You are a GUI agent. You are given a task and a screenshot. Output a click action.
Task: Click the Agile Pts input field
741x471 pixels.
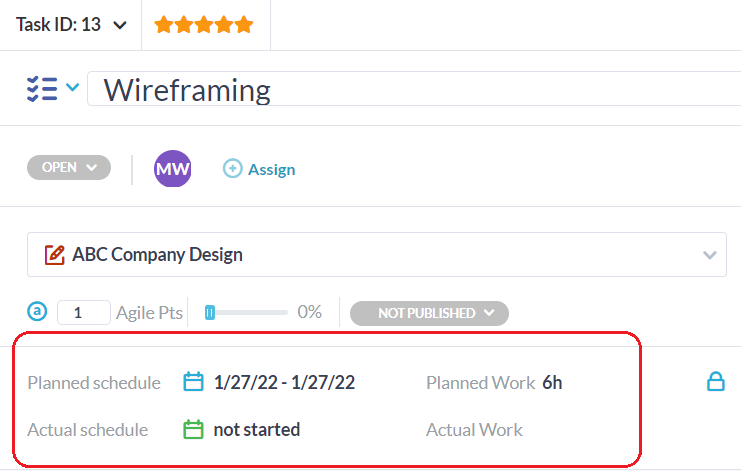pyautogui.click(x=84, y=313)
